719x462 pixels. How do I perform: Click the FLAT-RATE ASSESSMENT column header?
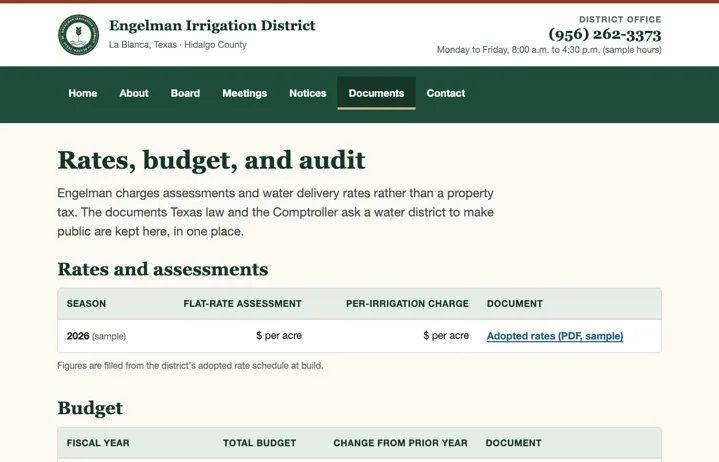[243, 303]
